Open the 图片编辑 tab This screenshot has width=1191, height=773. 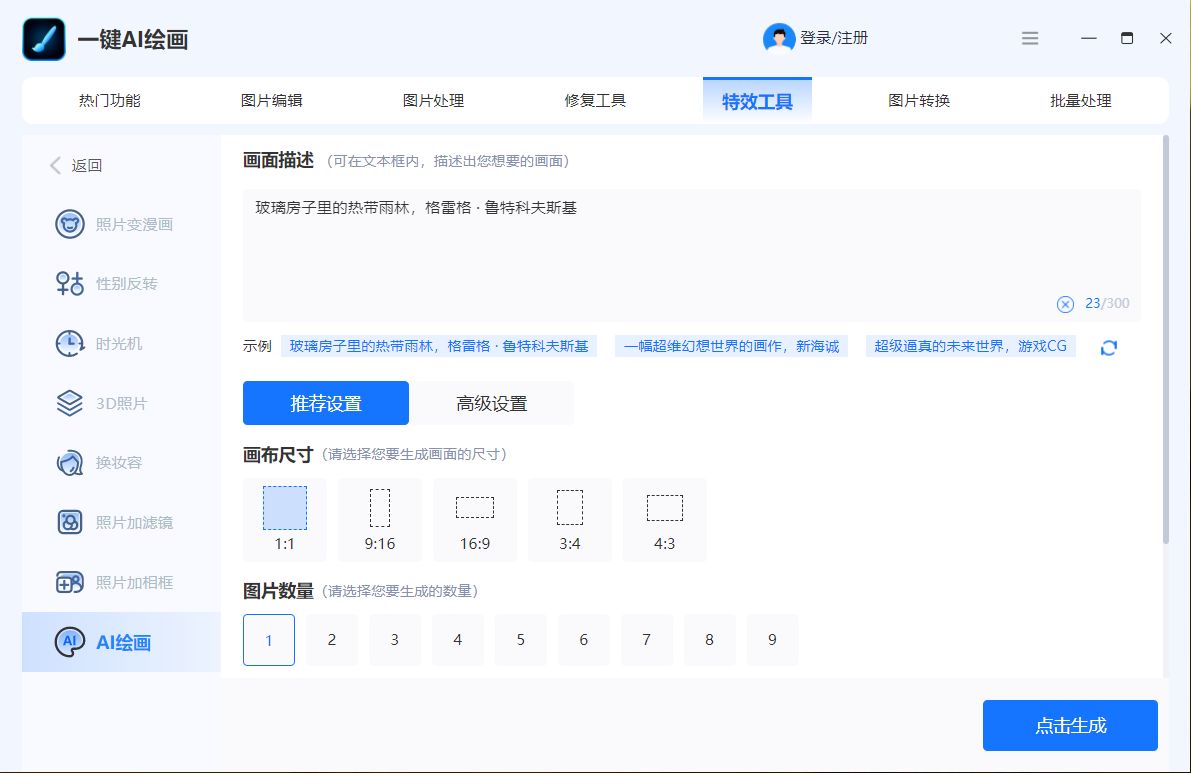point(272,100)
